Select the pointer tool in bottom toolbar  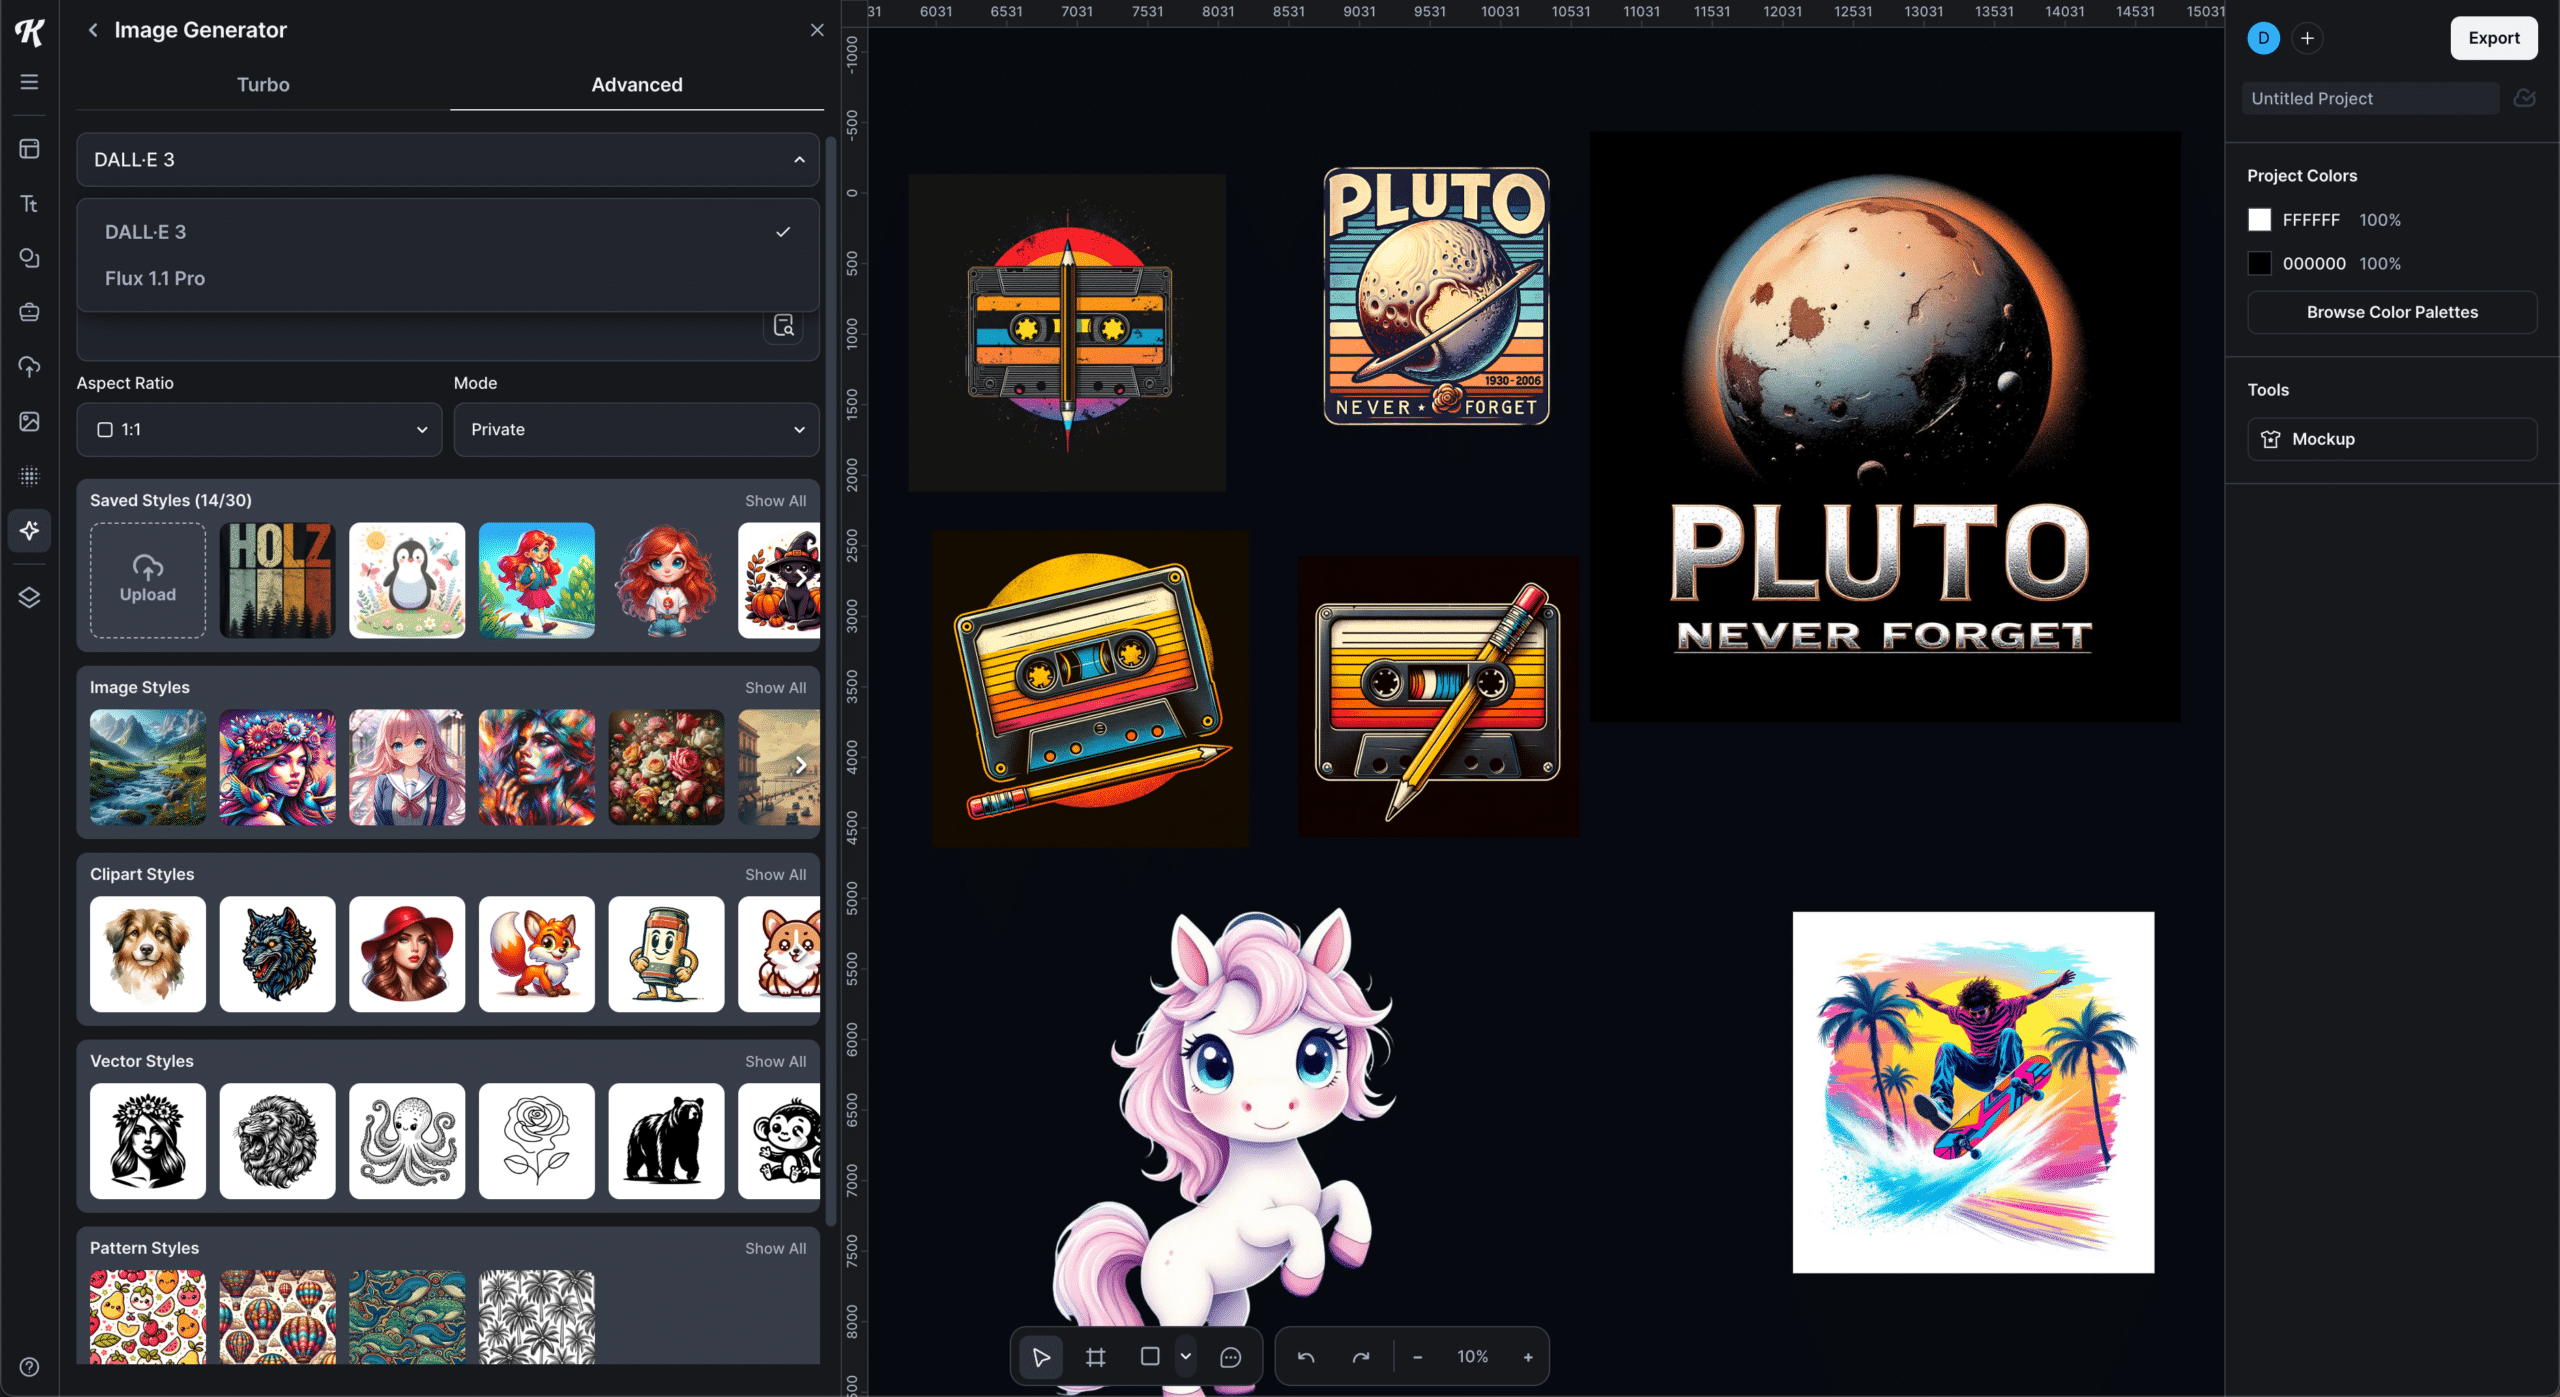pyautogui.click(x=1041, y=1357)
